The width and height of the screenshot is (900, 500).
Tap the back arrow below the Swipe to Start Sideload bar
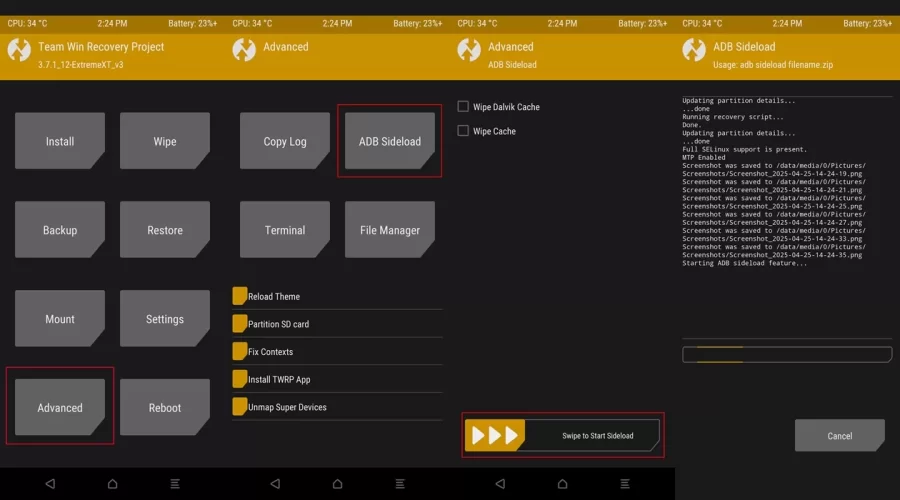(500, 484)
